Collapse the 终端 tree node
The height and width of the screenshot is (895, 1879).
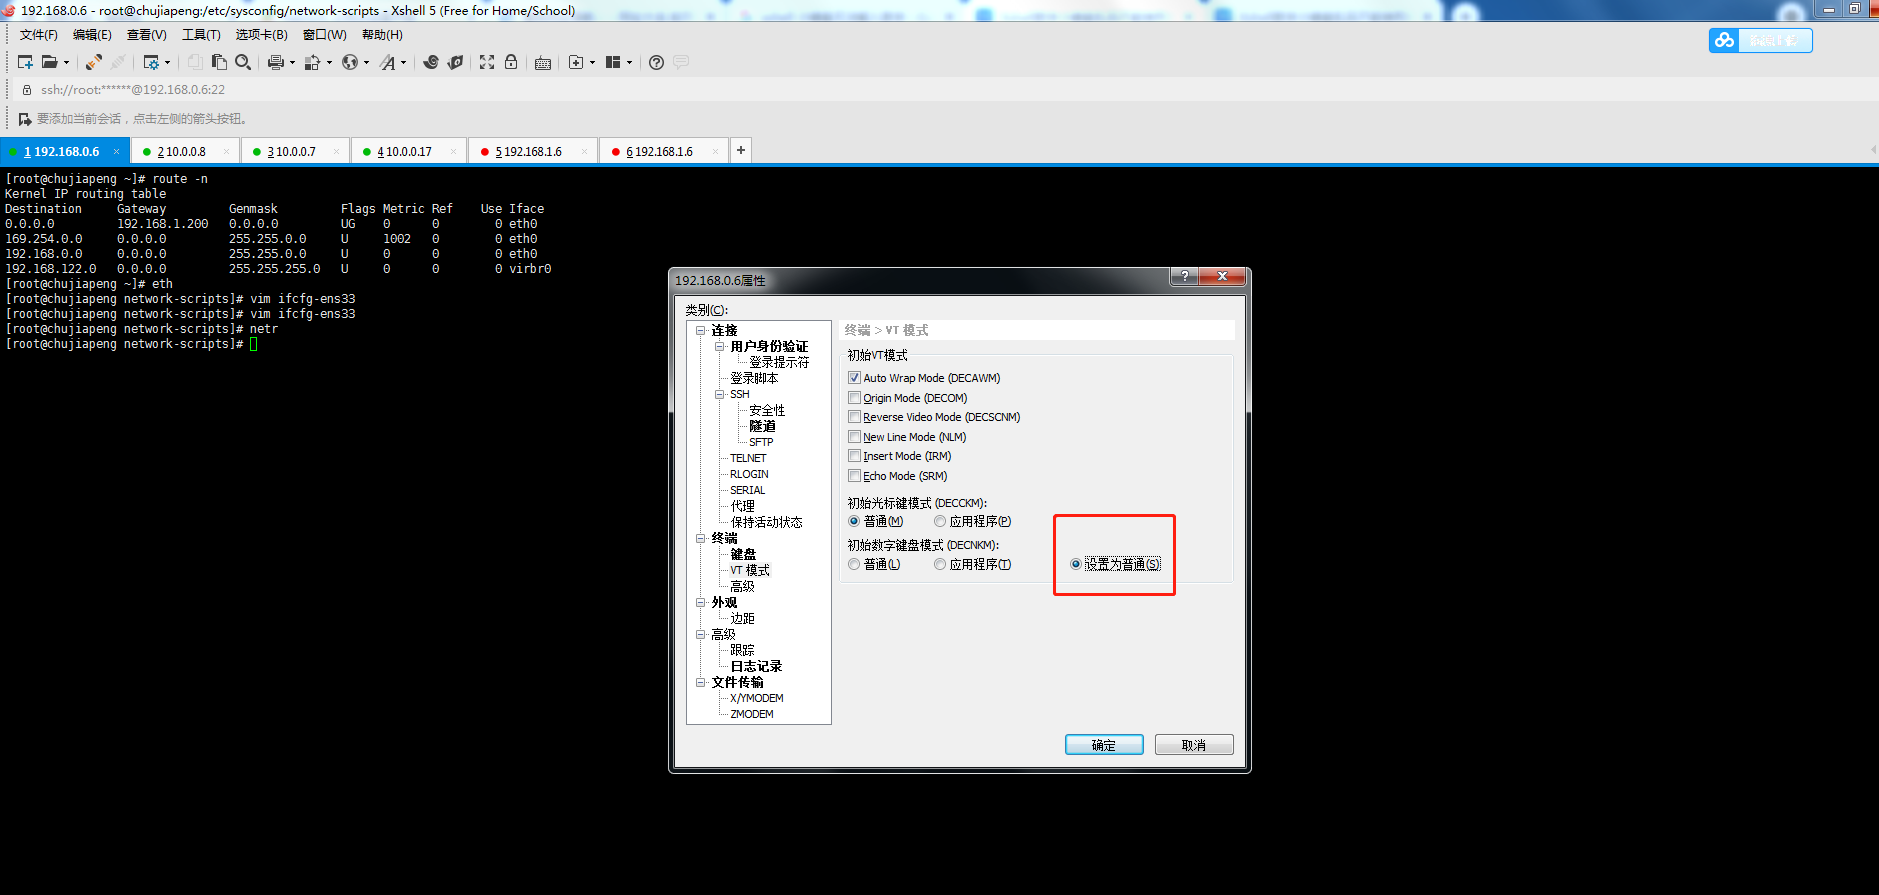tap(701, 538)
